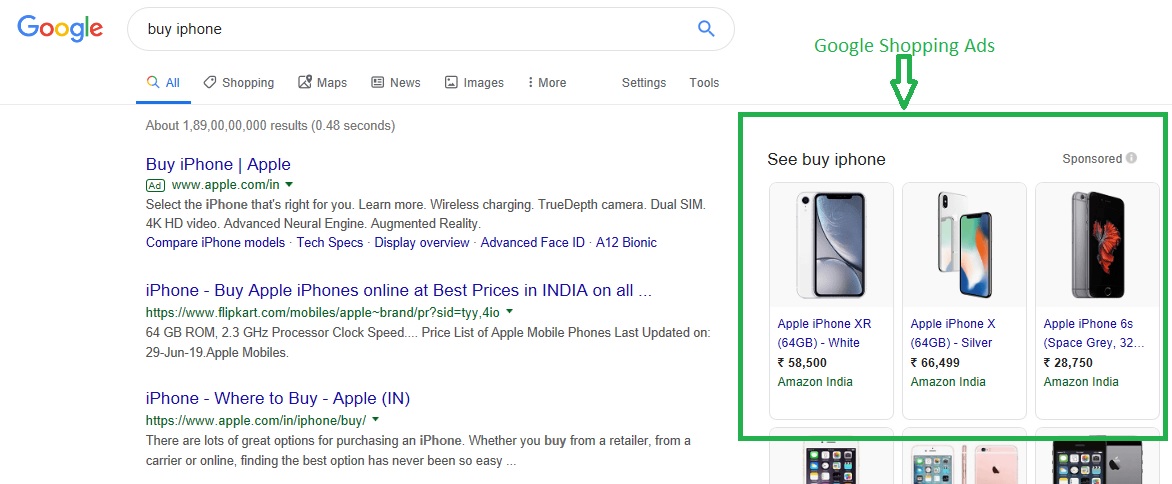This screenshot has height=484, width=1172.
Task: Open iPhone - Where to Buy result
Action: (x=278, y=398)
